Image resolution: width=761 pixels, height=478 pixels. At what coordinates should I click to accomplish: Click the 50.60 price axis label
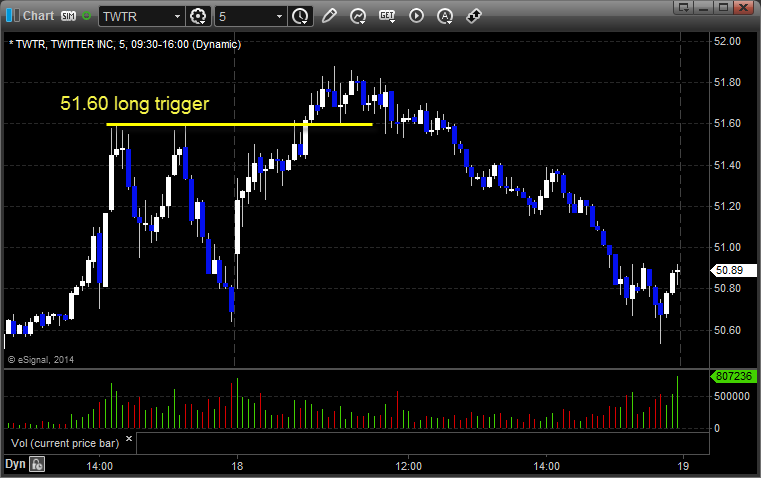point(728,330)
